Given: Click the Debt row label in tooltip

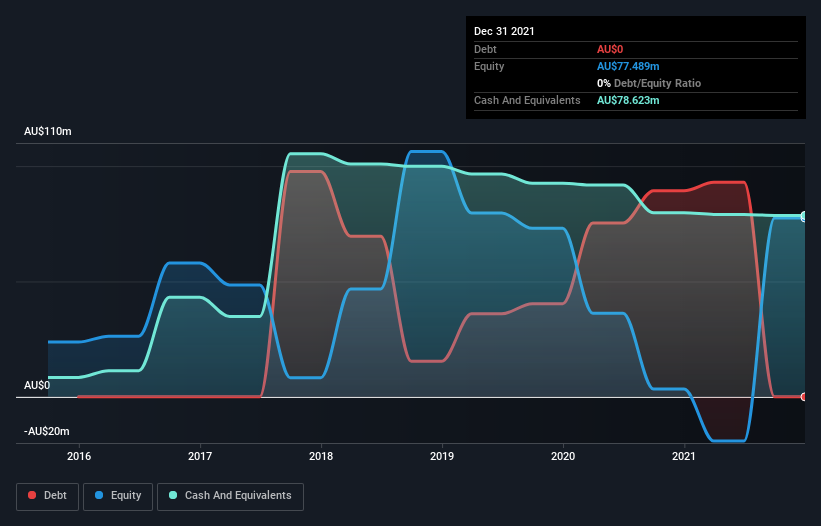Looking at the screenshot, I should [x=485, y=49].
